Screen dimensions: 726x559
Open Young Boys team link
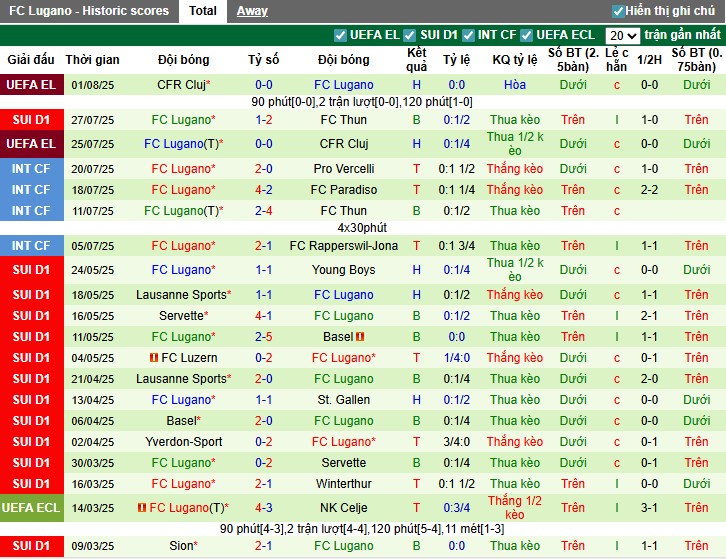pyautogui.click(x=344, y=270)
